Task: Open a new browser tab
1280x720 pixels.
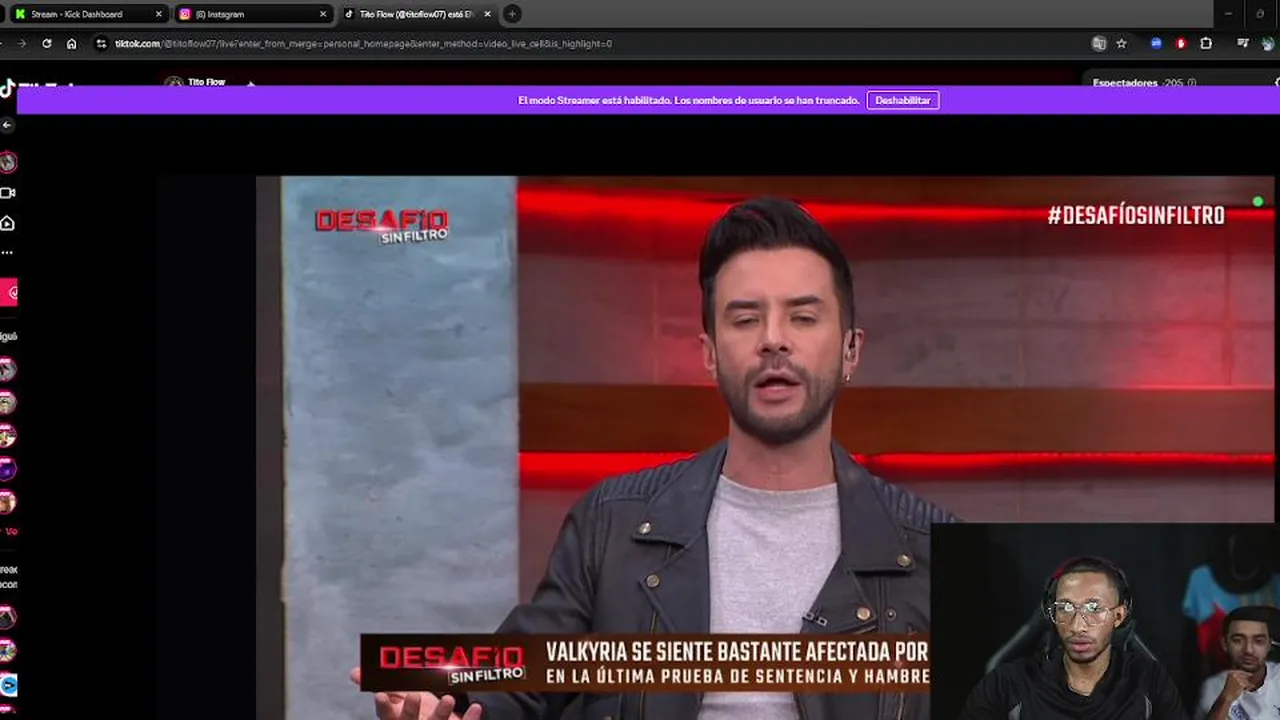Action: pos(512,14)
